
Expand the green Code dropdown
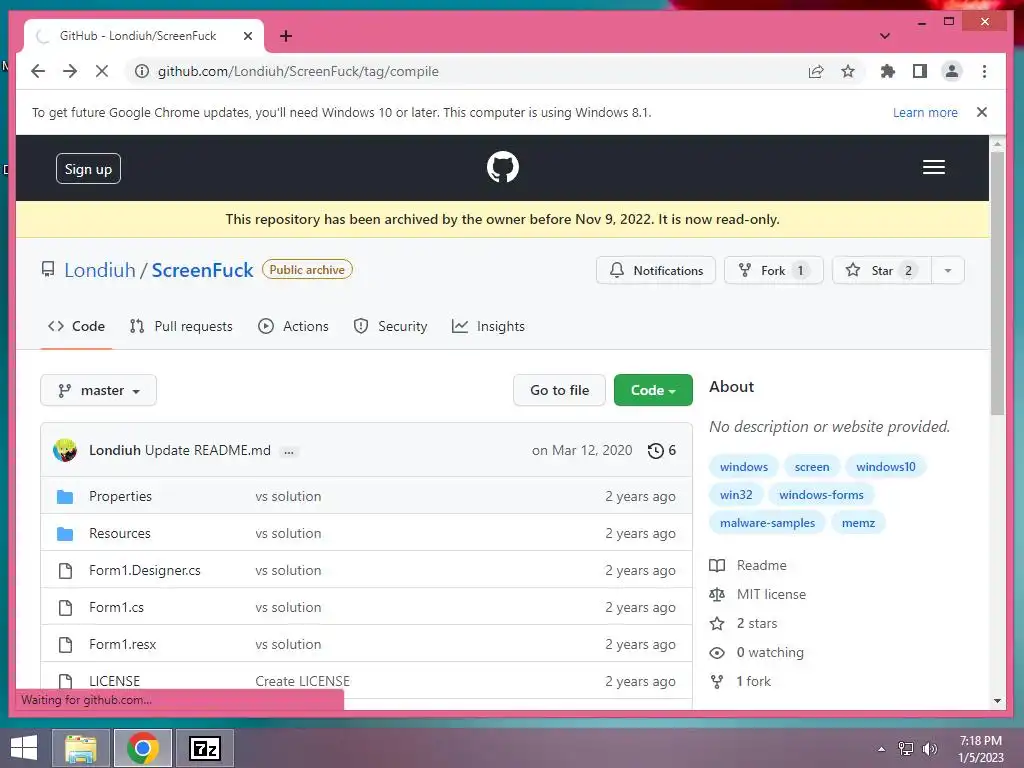click(653, 391)
